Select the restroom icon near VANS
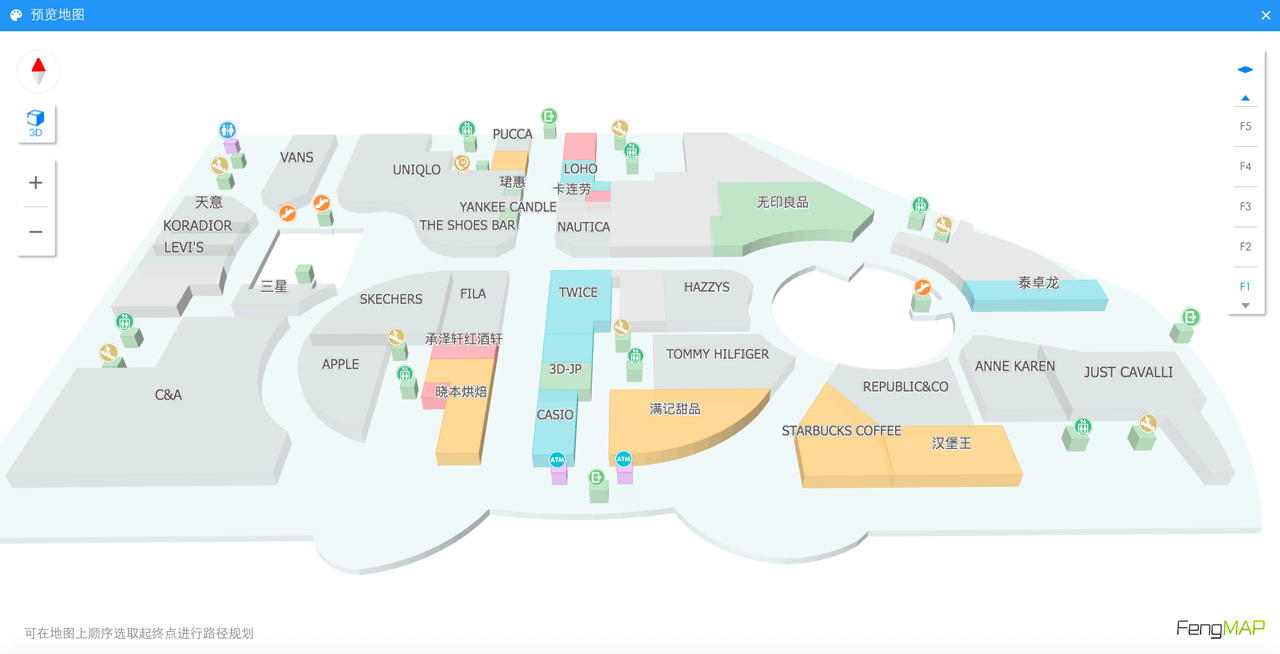Image resolution: width=1280 pixels, height=654 pixels. 228,130
